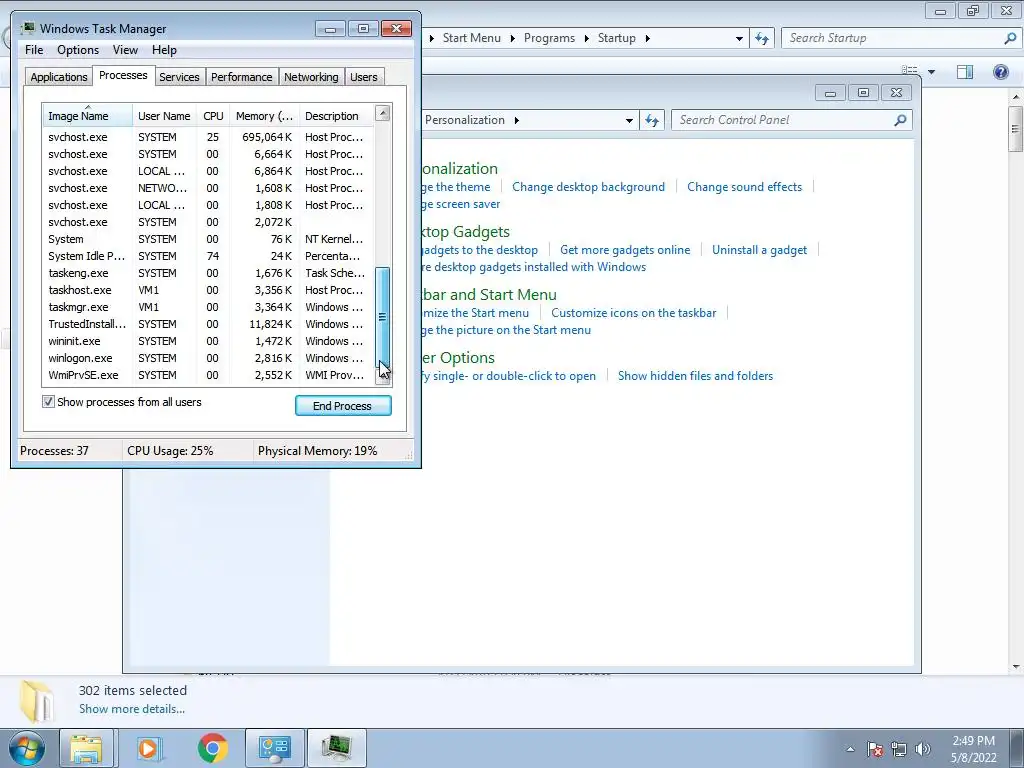Open the Task Manager title bar icon
The image size is (1024, 768).
pyautogui.click(x=27, y=28)
